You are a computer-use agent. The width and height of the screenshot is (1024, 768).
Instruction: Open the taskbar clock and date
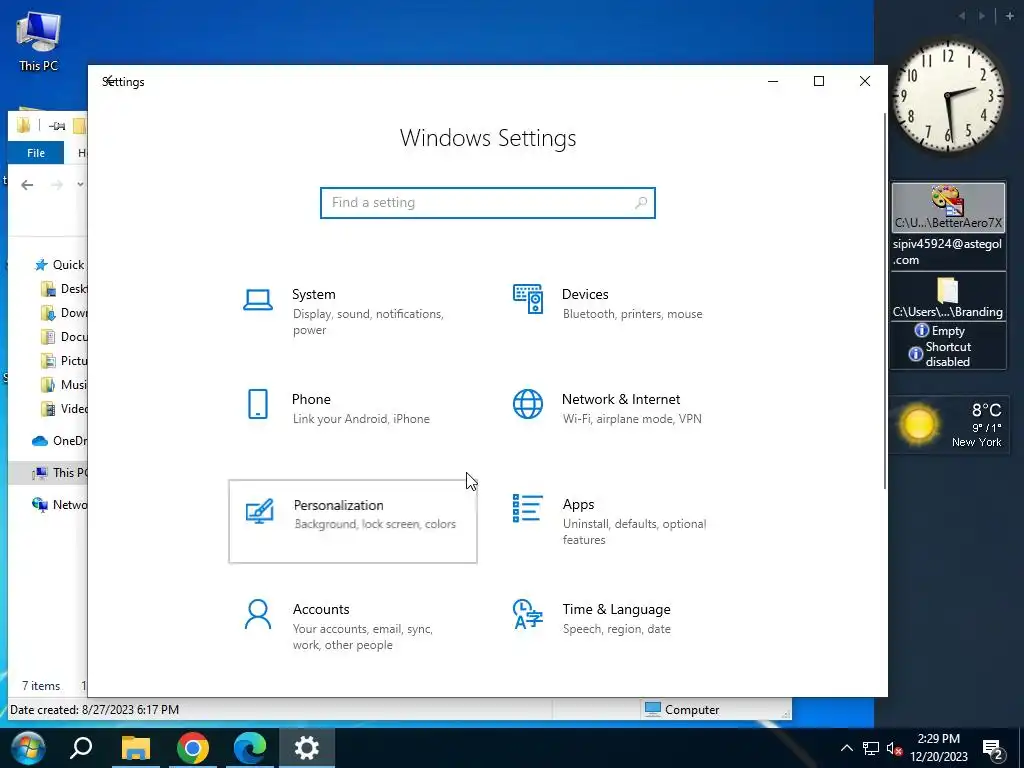point(939,748)
